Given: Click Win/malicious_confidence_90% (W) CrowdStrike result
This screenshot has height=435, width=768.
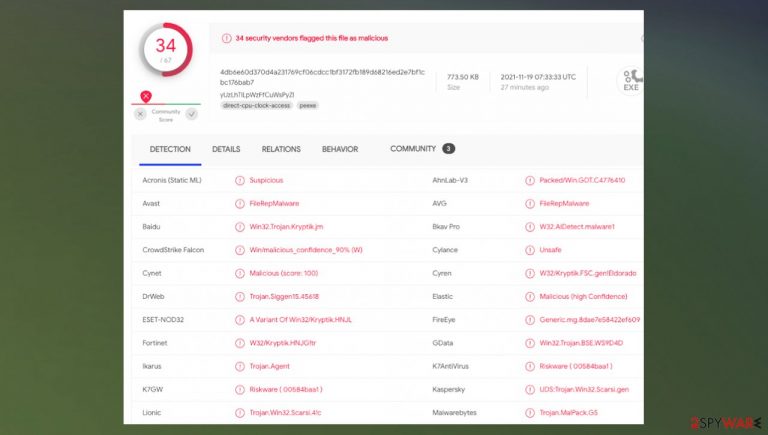Looking at the screenshot, I should click(x=306, y=250).
